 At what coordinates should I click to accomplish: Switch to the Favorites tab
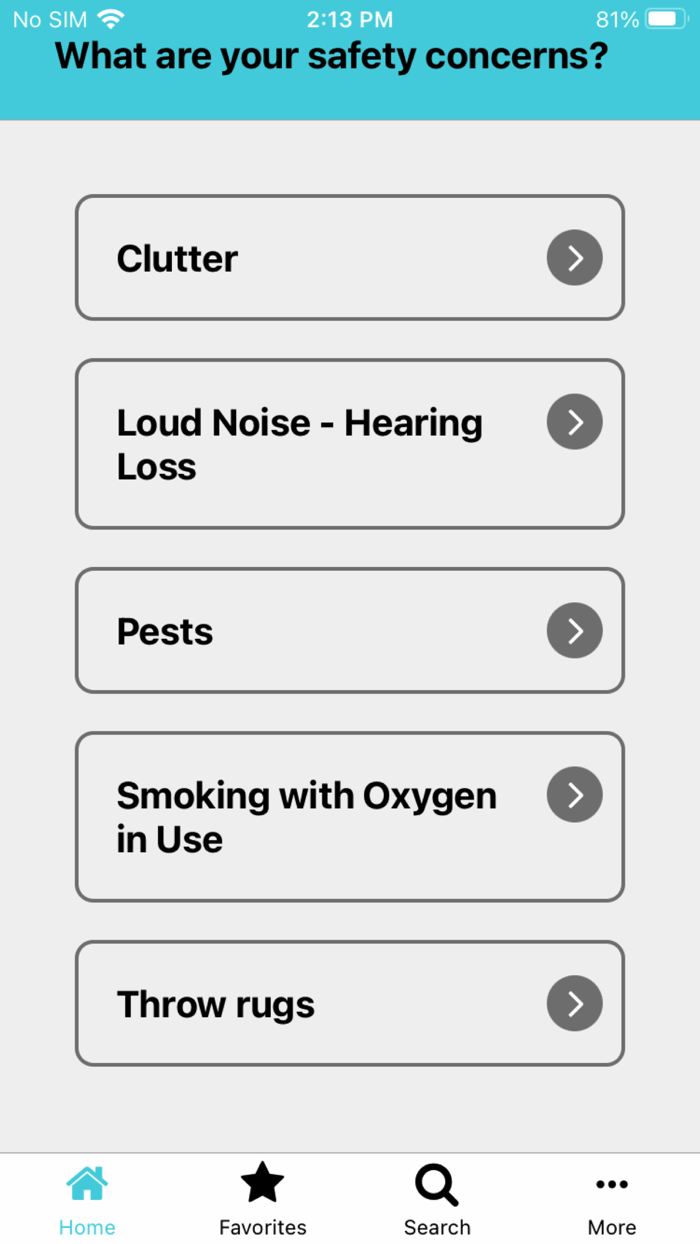(x=262, y=1197)
